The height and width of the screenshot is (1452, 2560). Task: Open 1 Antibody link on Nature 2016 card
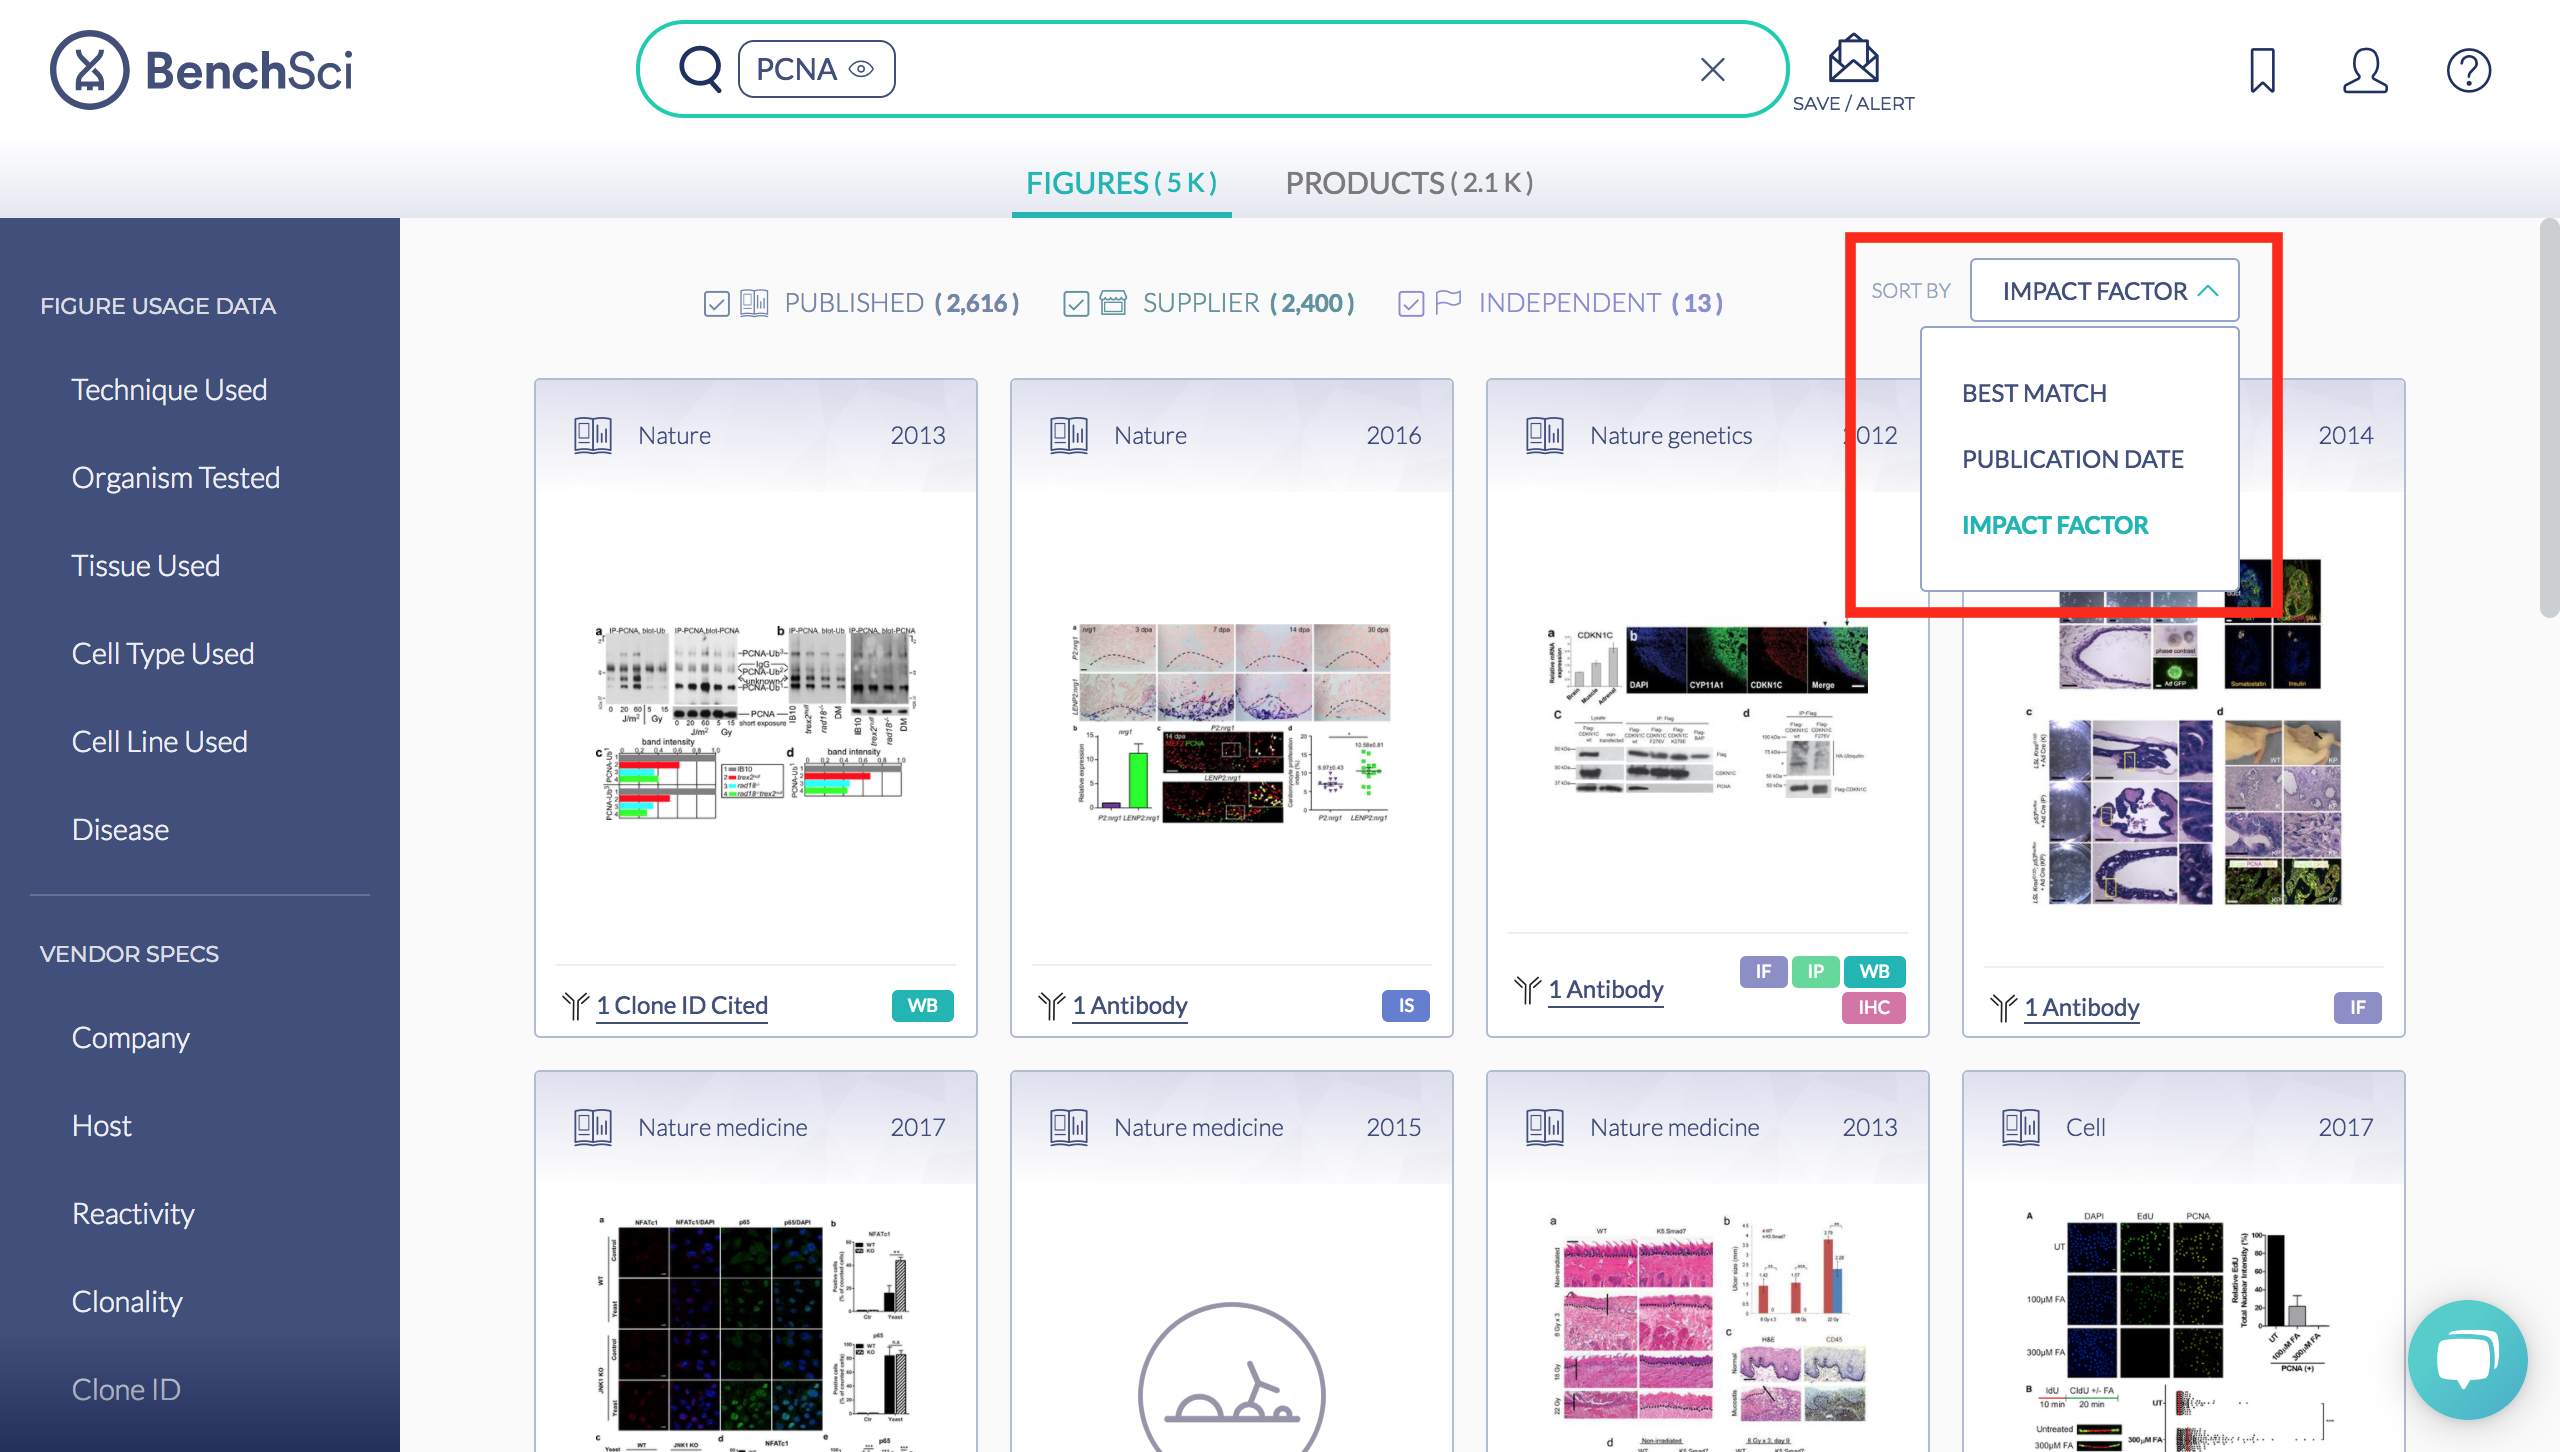coord(1130,1005)
